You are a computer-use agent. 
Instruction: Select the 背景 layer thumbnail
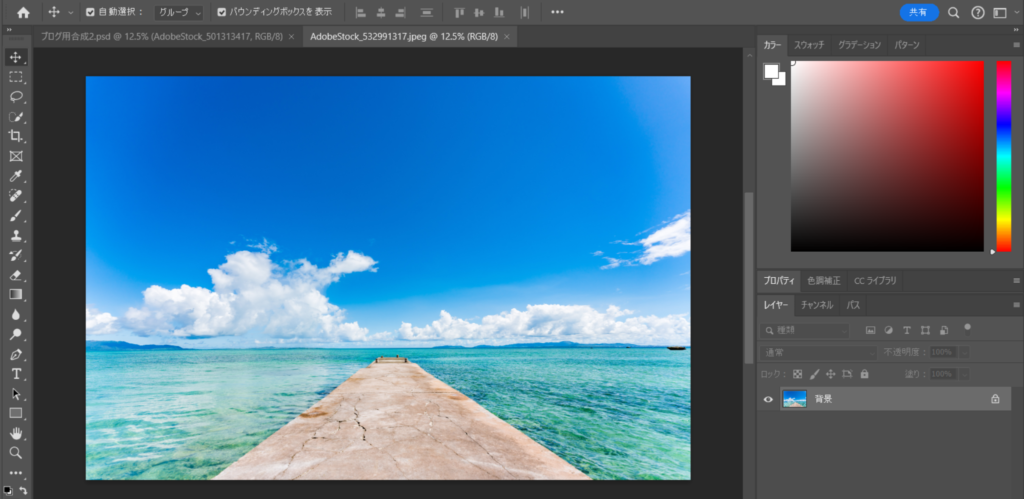(795, 399)
